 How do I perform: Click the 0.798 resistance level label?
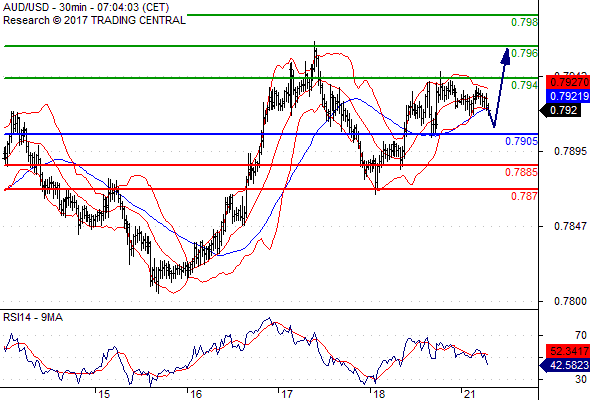point(525,22)
